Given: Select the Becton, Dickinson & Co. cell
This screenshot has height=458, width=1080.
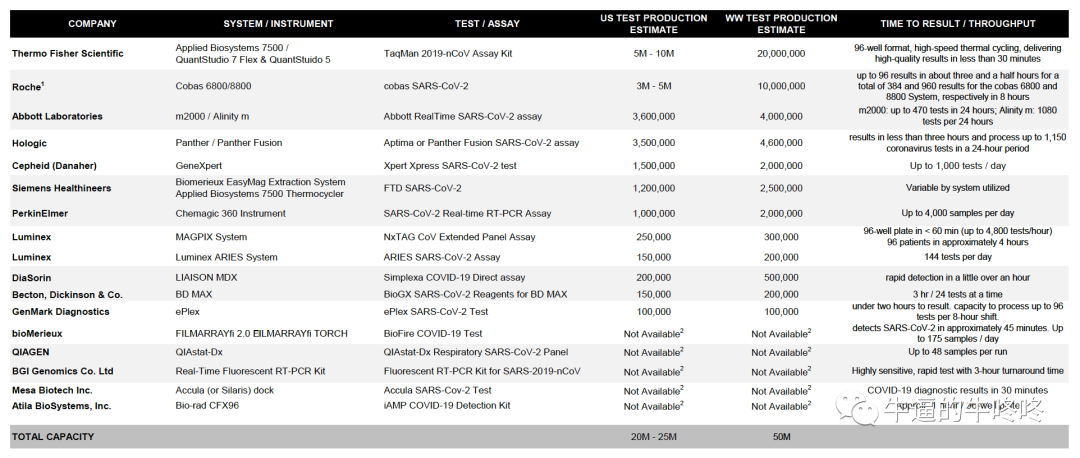Looking at the screenshot, I should pos(68,295).
